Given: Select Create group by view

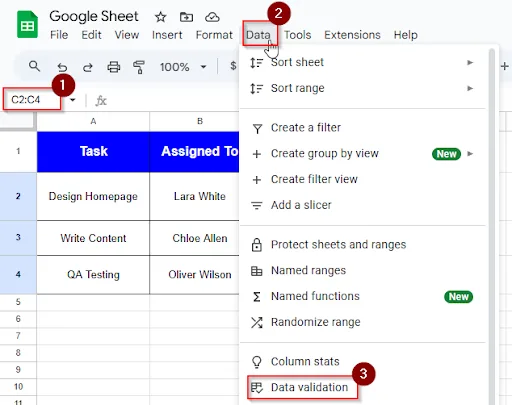Looking at the screenshot, I should (362, 154).
